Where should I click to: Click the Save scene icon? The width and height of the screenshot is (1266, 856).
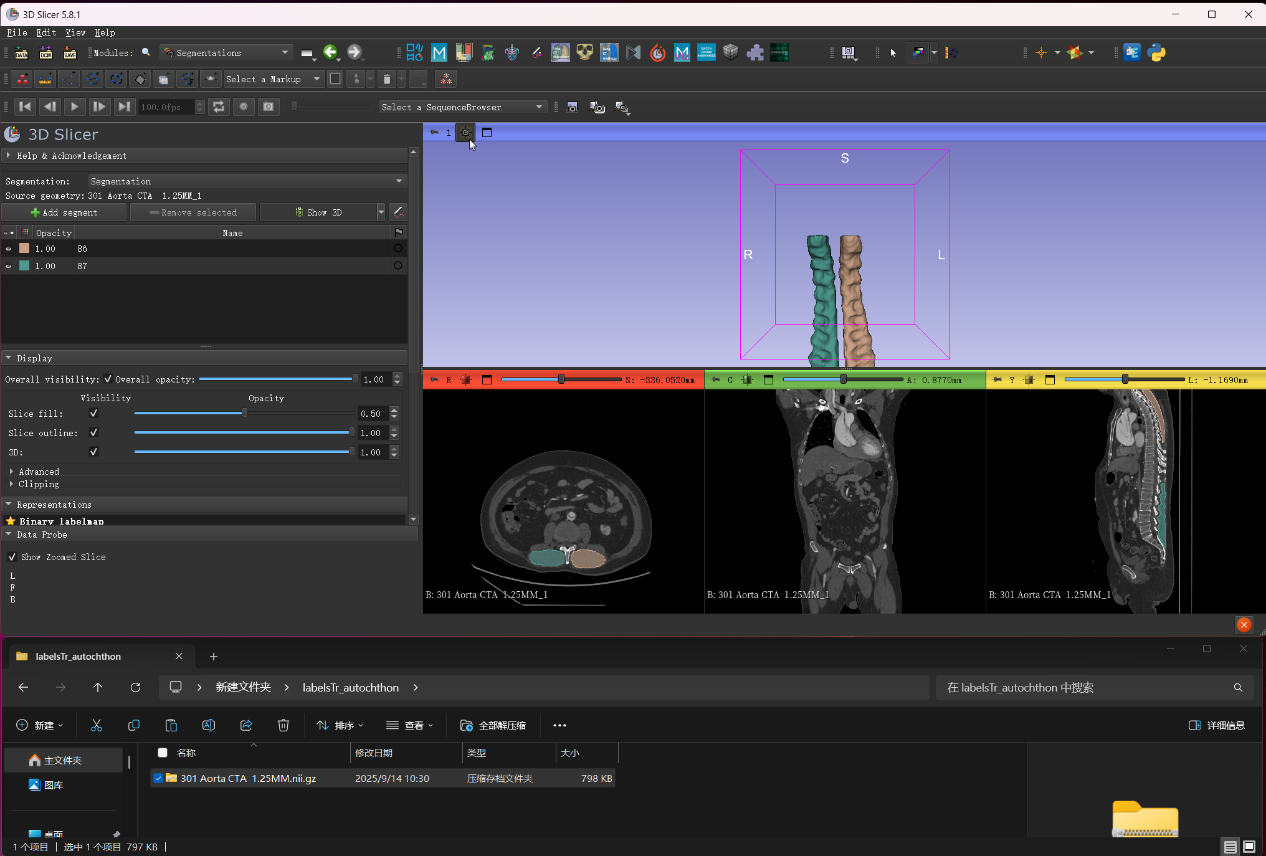(x=70, y=53)
